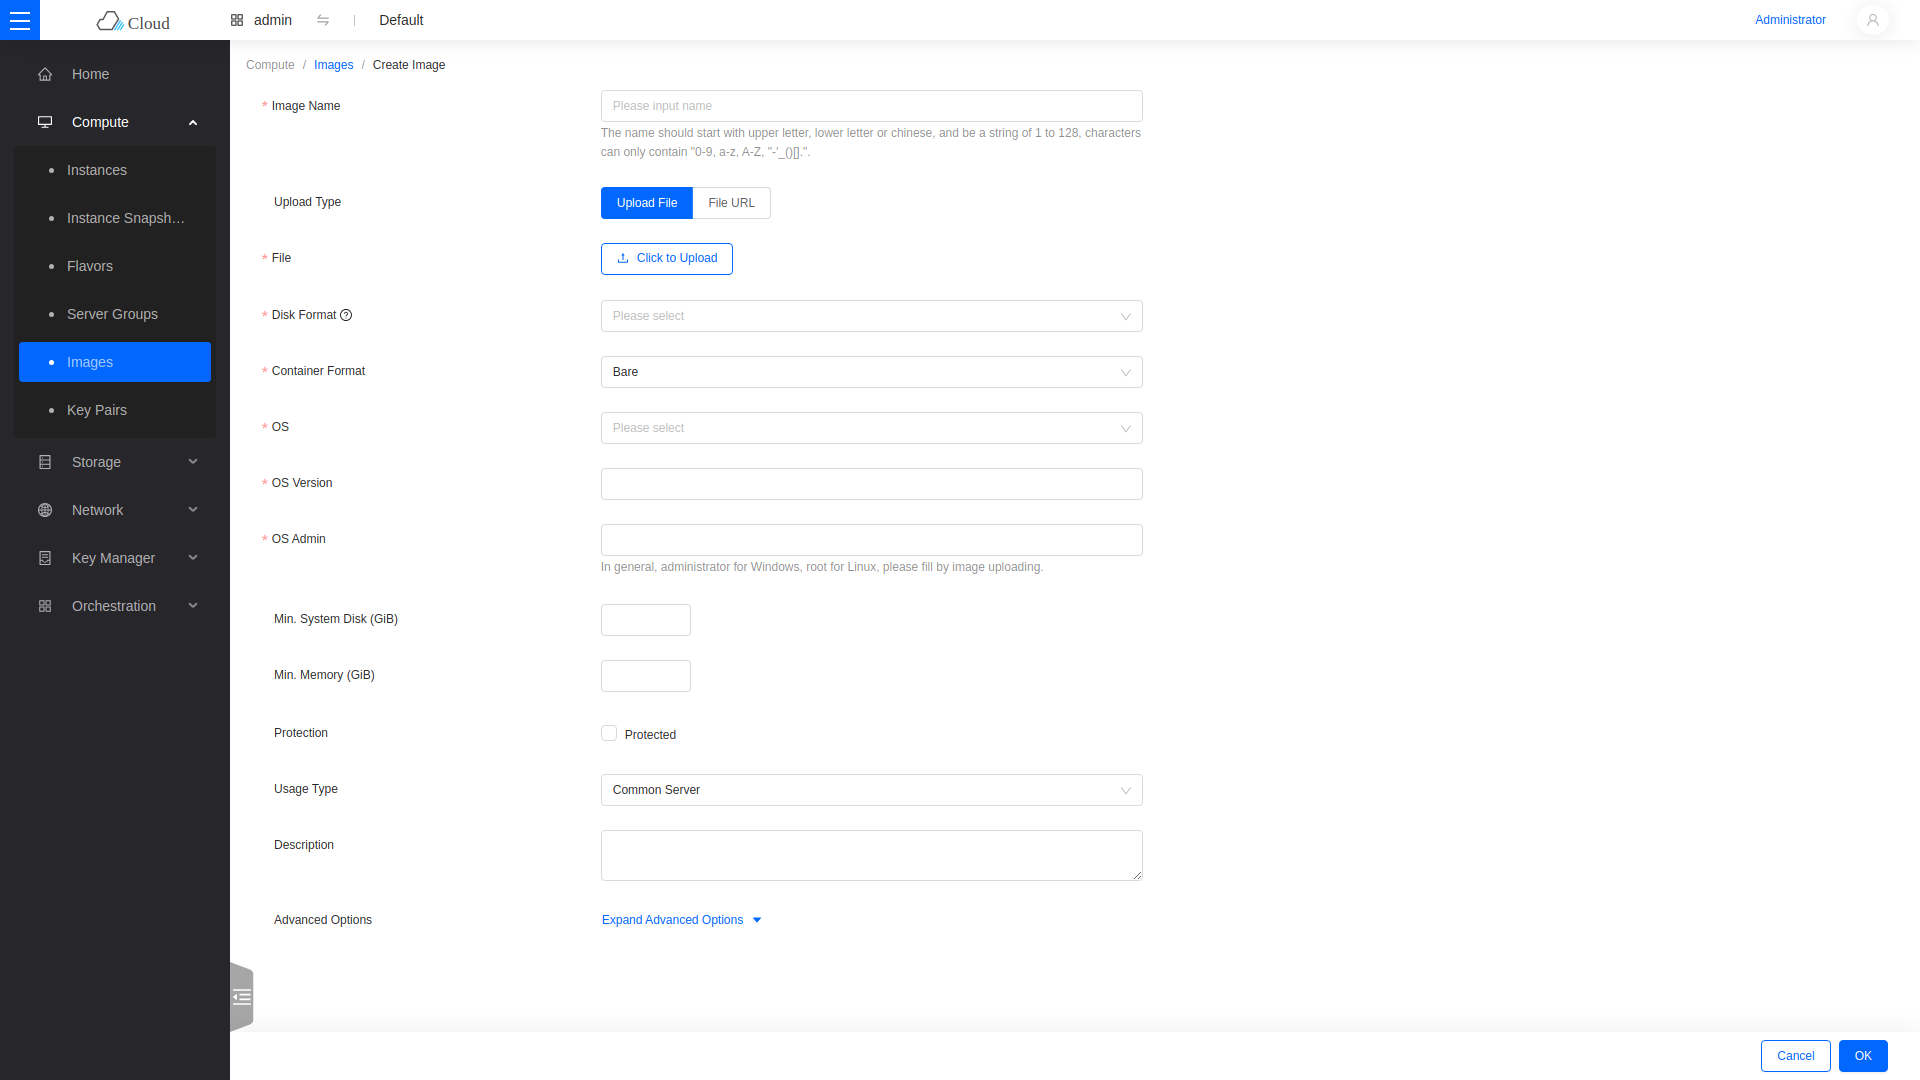Click the Disk Format help icon
Screen dimensions: 1920x1080
346,315
